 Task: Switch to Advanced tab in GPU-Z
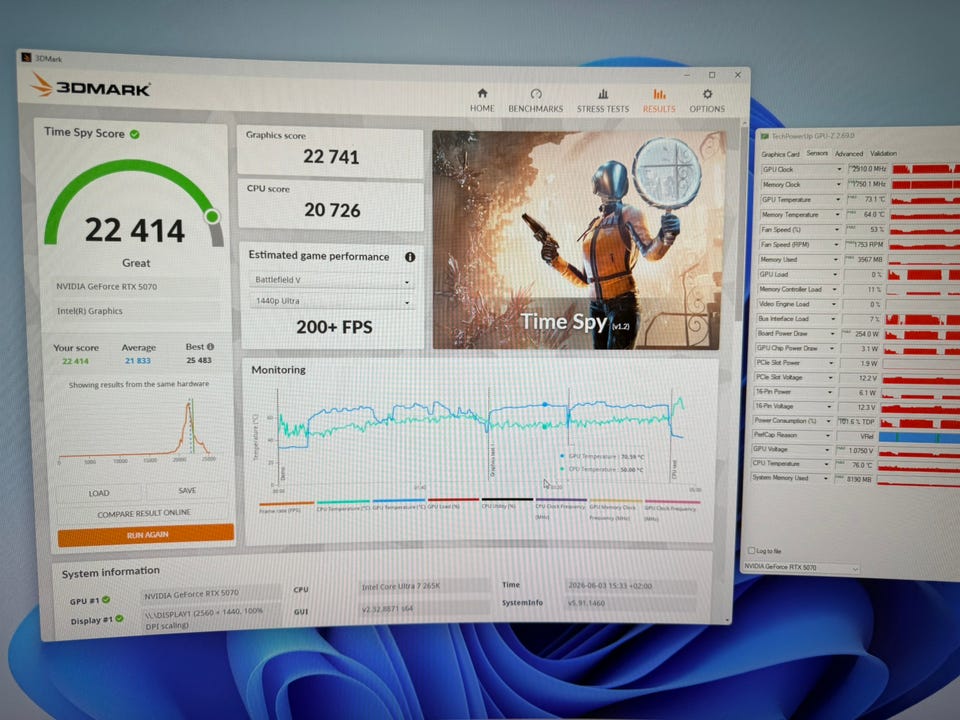[849, 154]
